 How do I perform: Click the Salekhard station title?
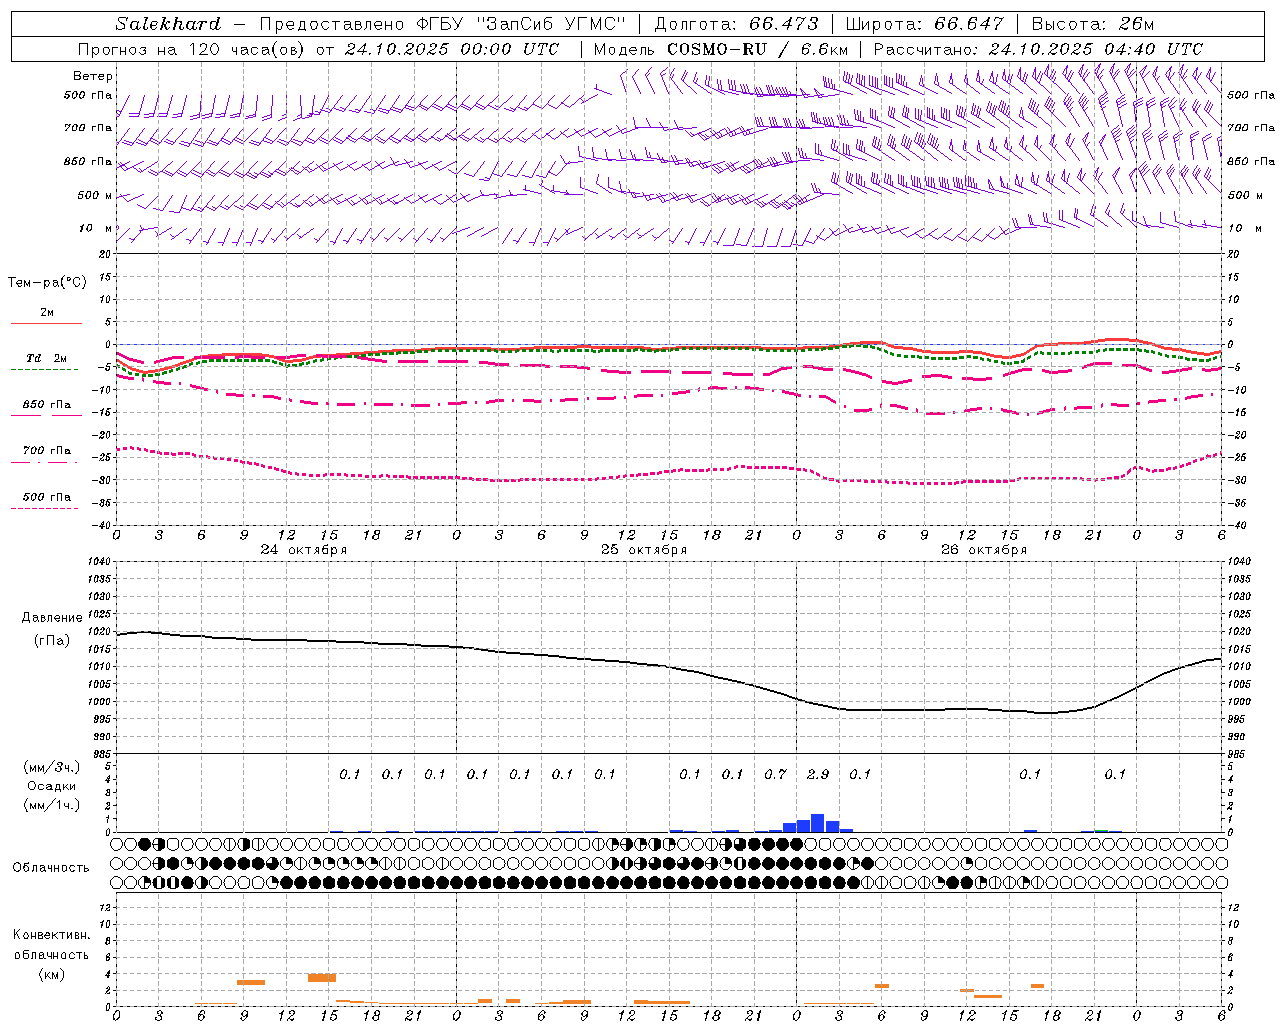click(x=168, y=24)
